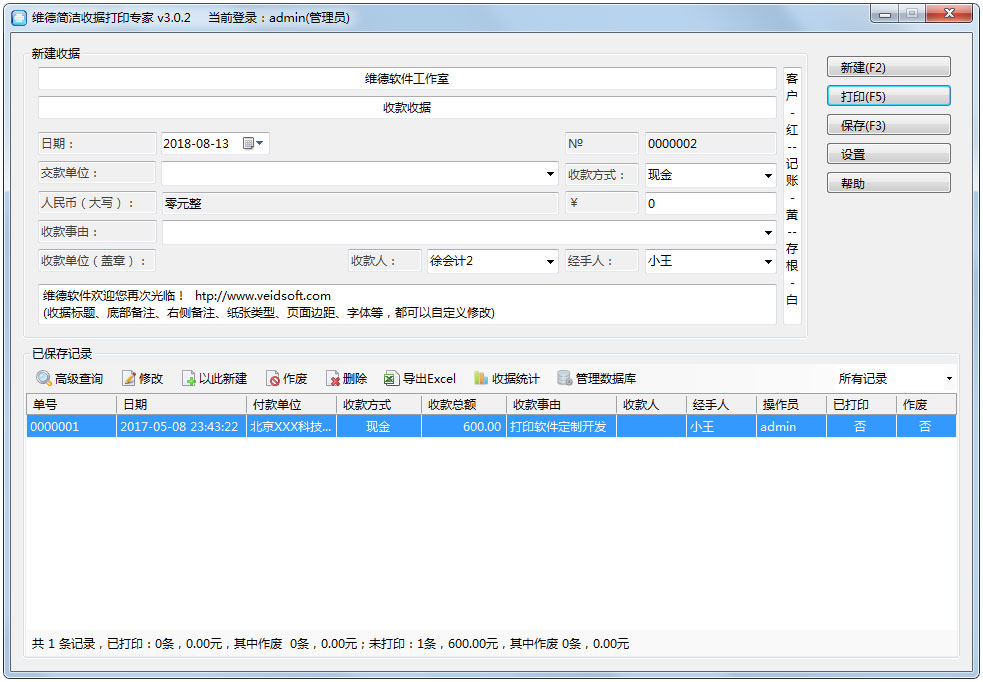The width and height of the screenshot is (983, 682).
Task: Click the status bar record summary text
Action: click(x=330, y=644)
